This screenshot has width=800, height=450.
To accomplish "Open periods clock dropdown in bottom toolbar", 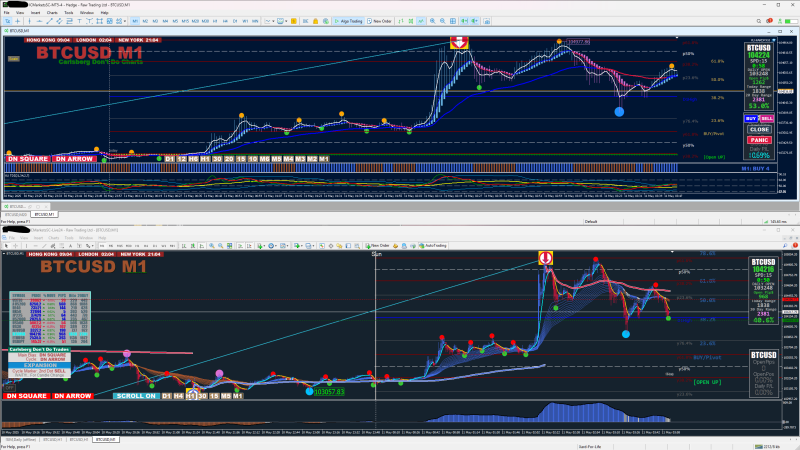I will coord(273,245).
